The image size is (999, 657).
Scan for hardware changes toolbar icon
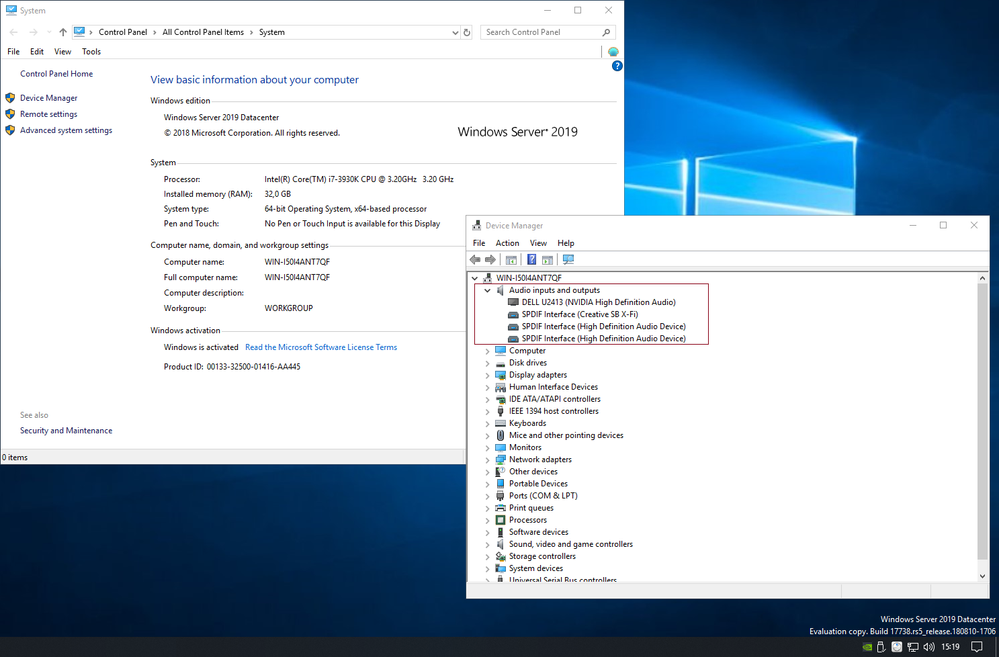pos(568,259)
